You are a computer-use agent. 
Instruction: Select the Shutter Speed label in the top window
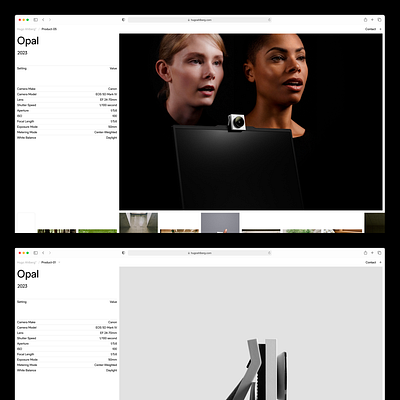(26, 105)
